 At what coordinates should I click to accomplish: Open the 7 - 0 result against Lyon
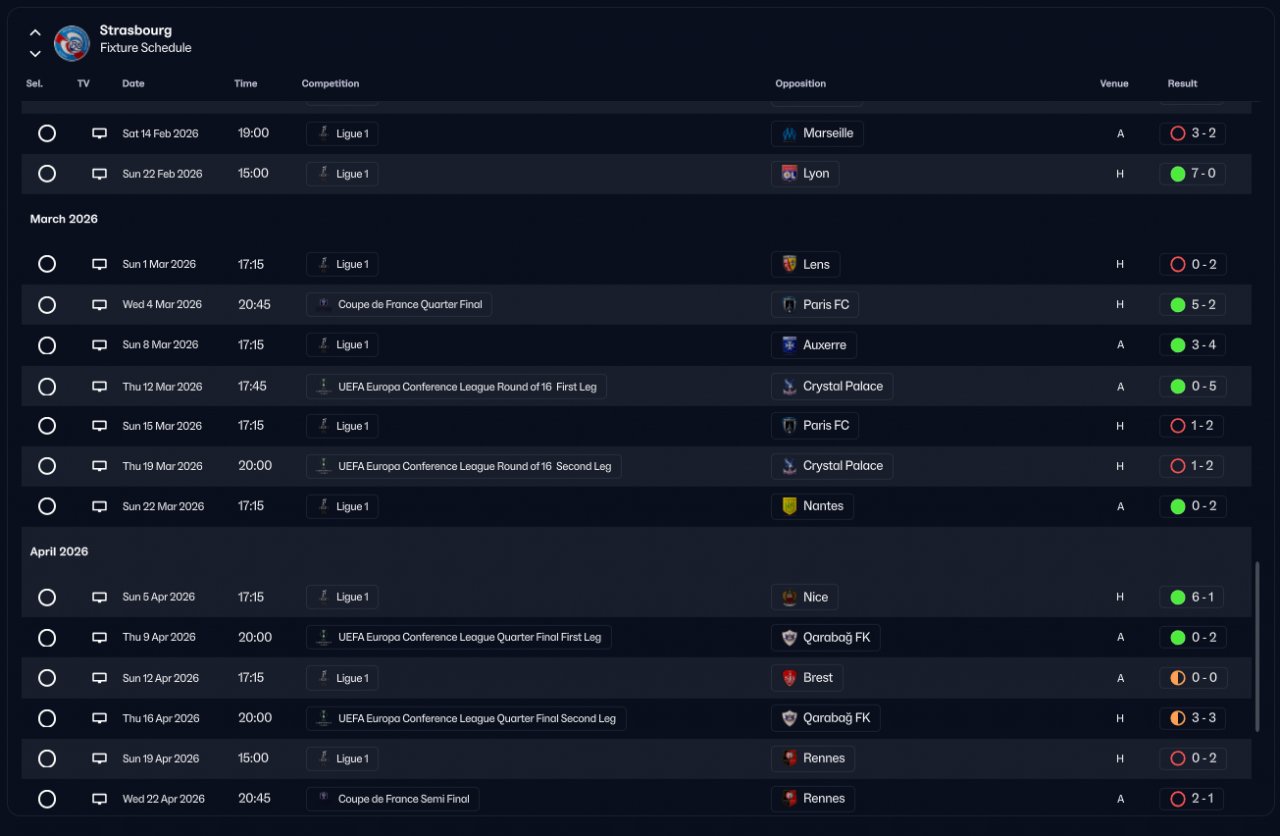pyautogui.click(x=1192, y=174)
